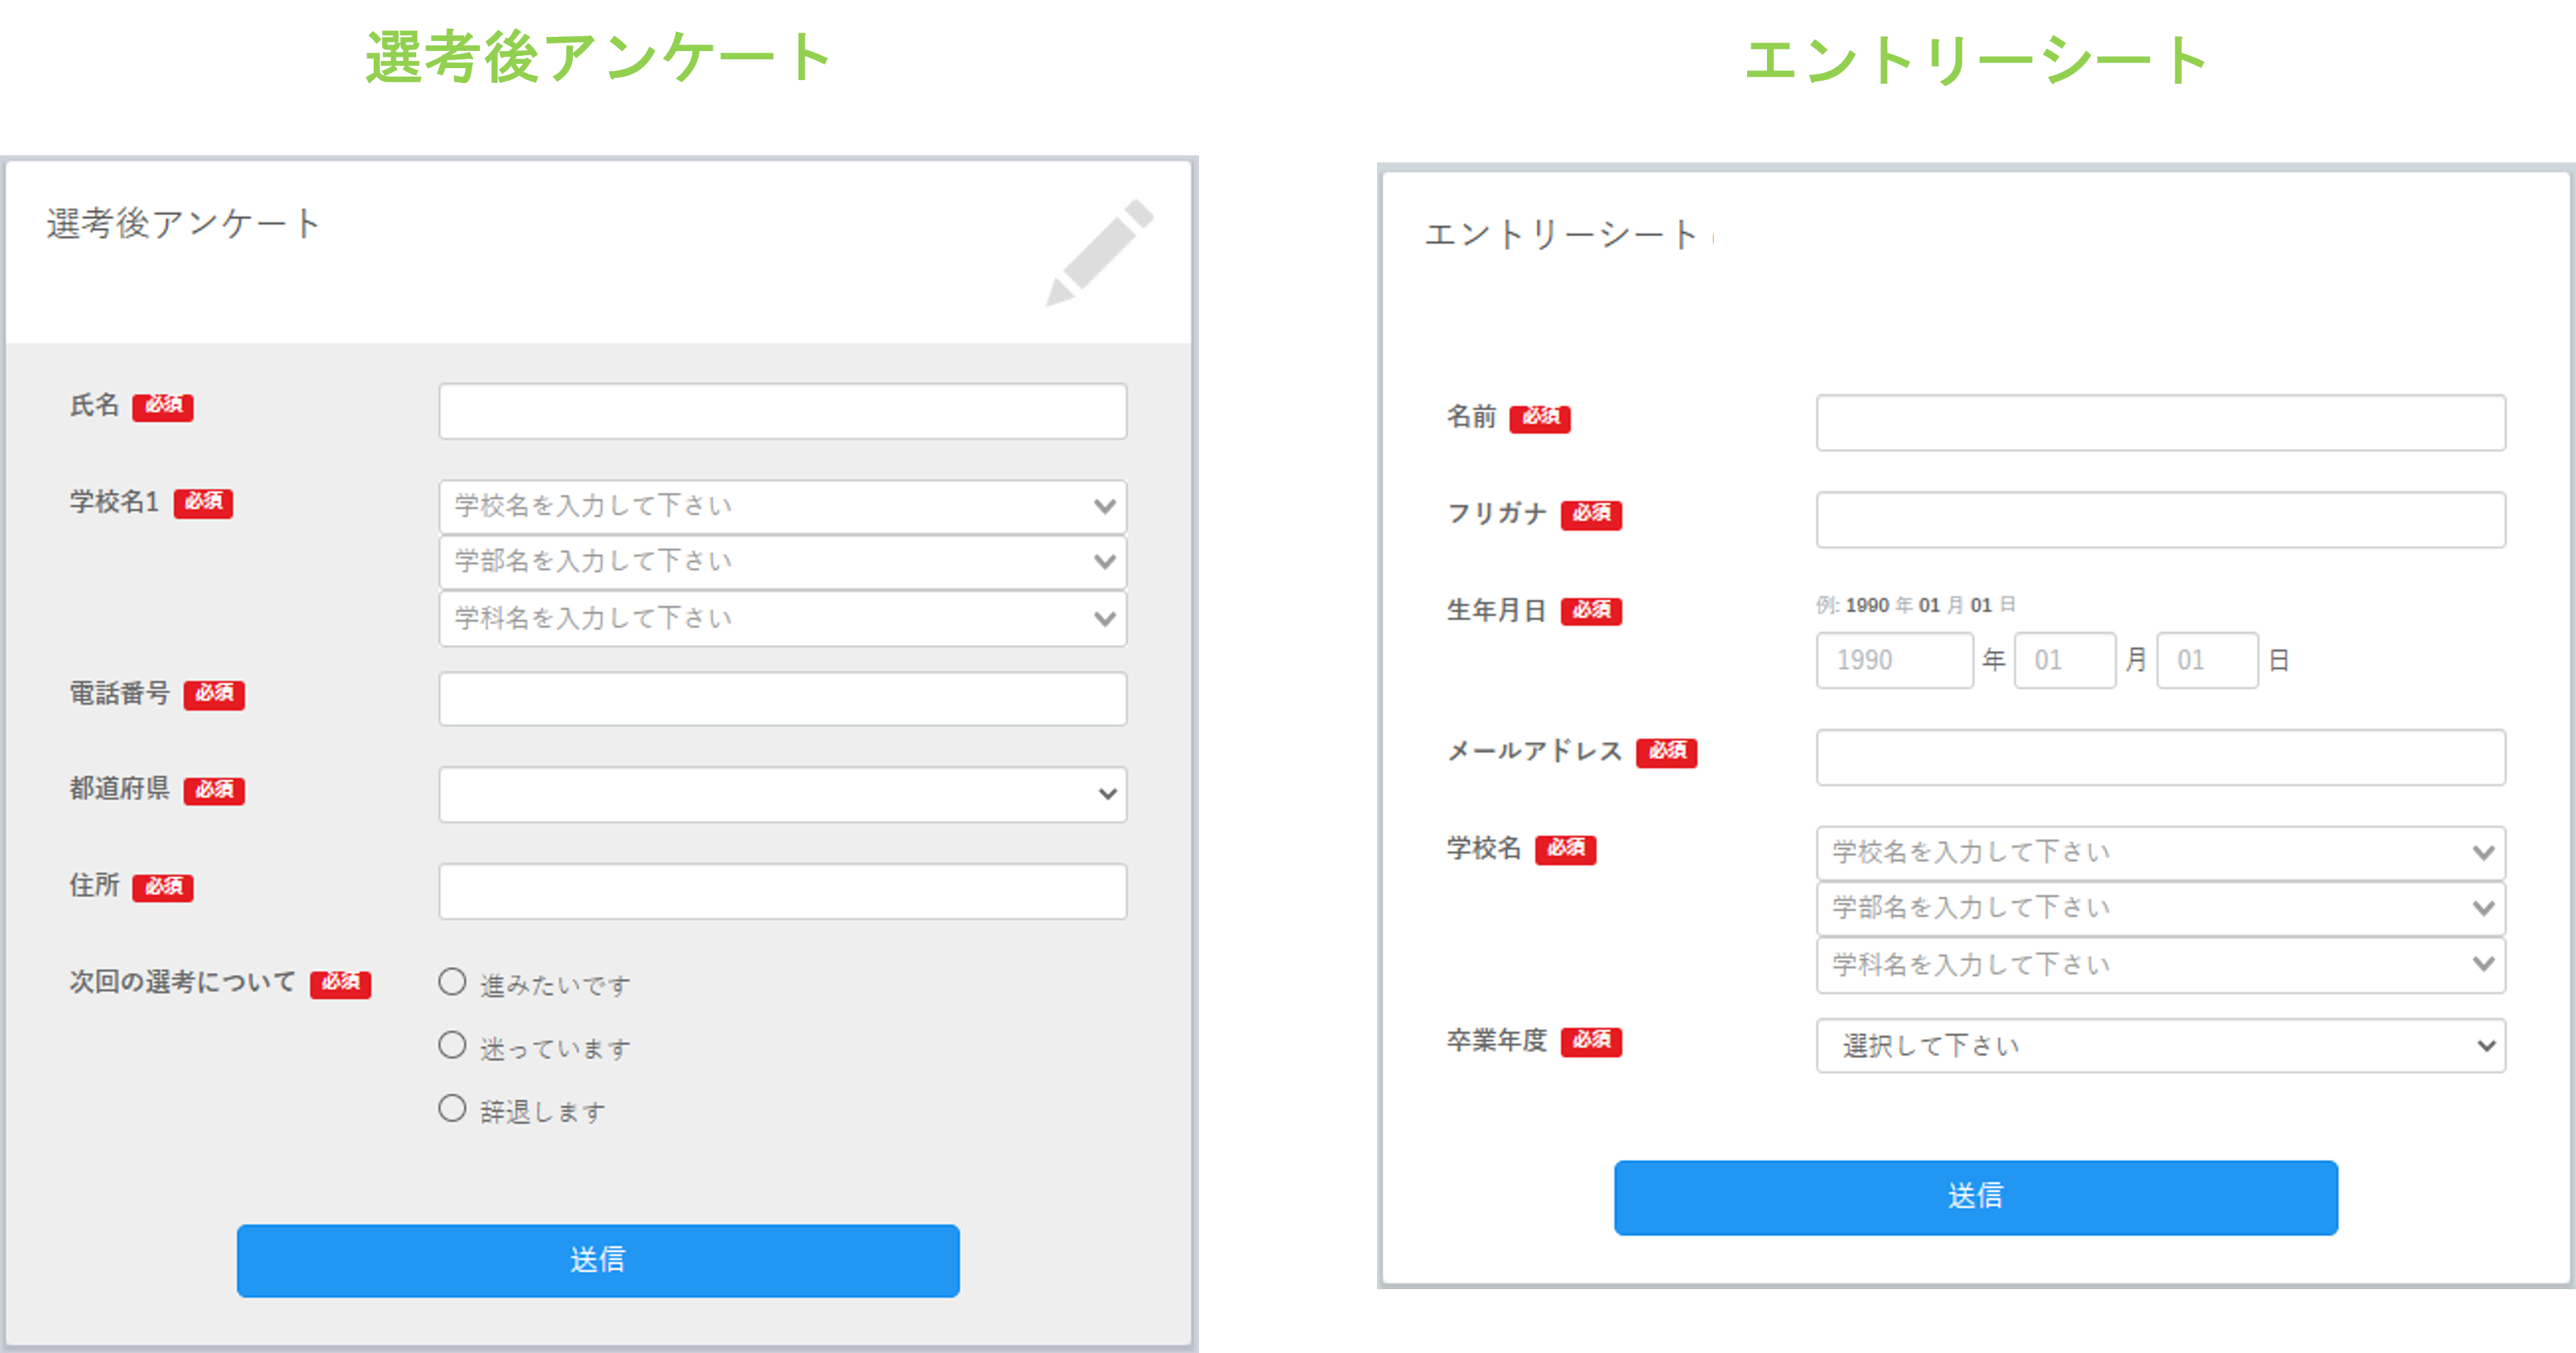This screenshot has height=1353, width=2576.
Task: Click the birth day field before 日
Action: [2207, 660]
